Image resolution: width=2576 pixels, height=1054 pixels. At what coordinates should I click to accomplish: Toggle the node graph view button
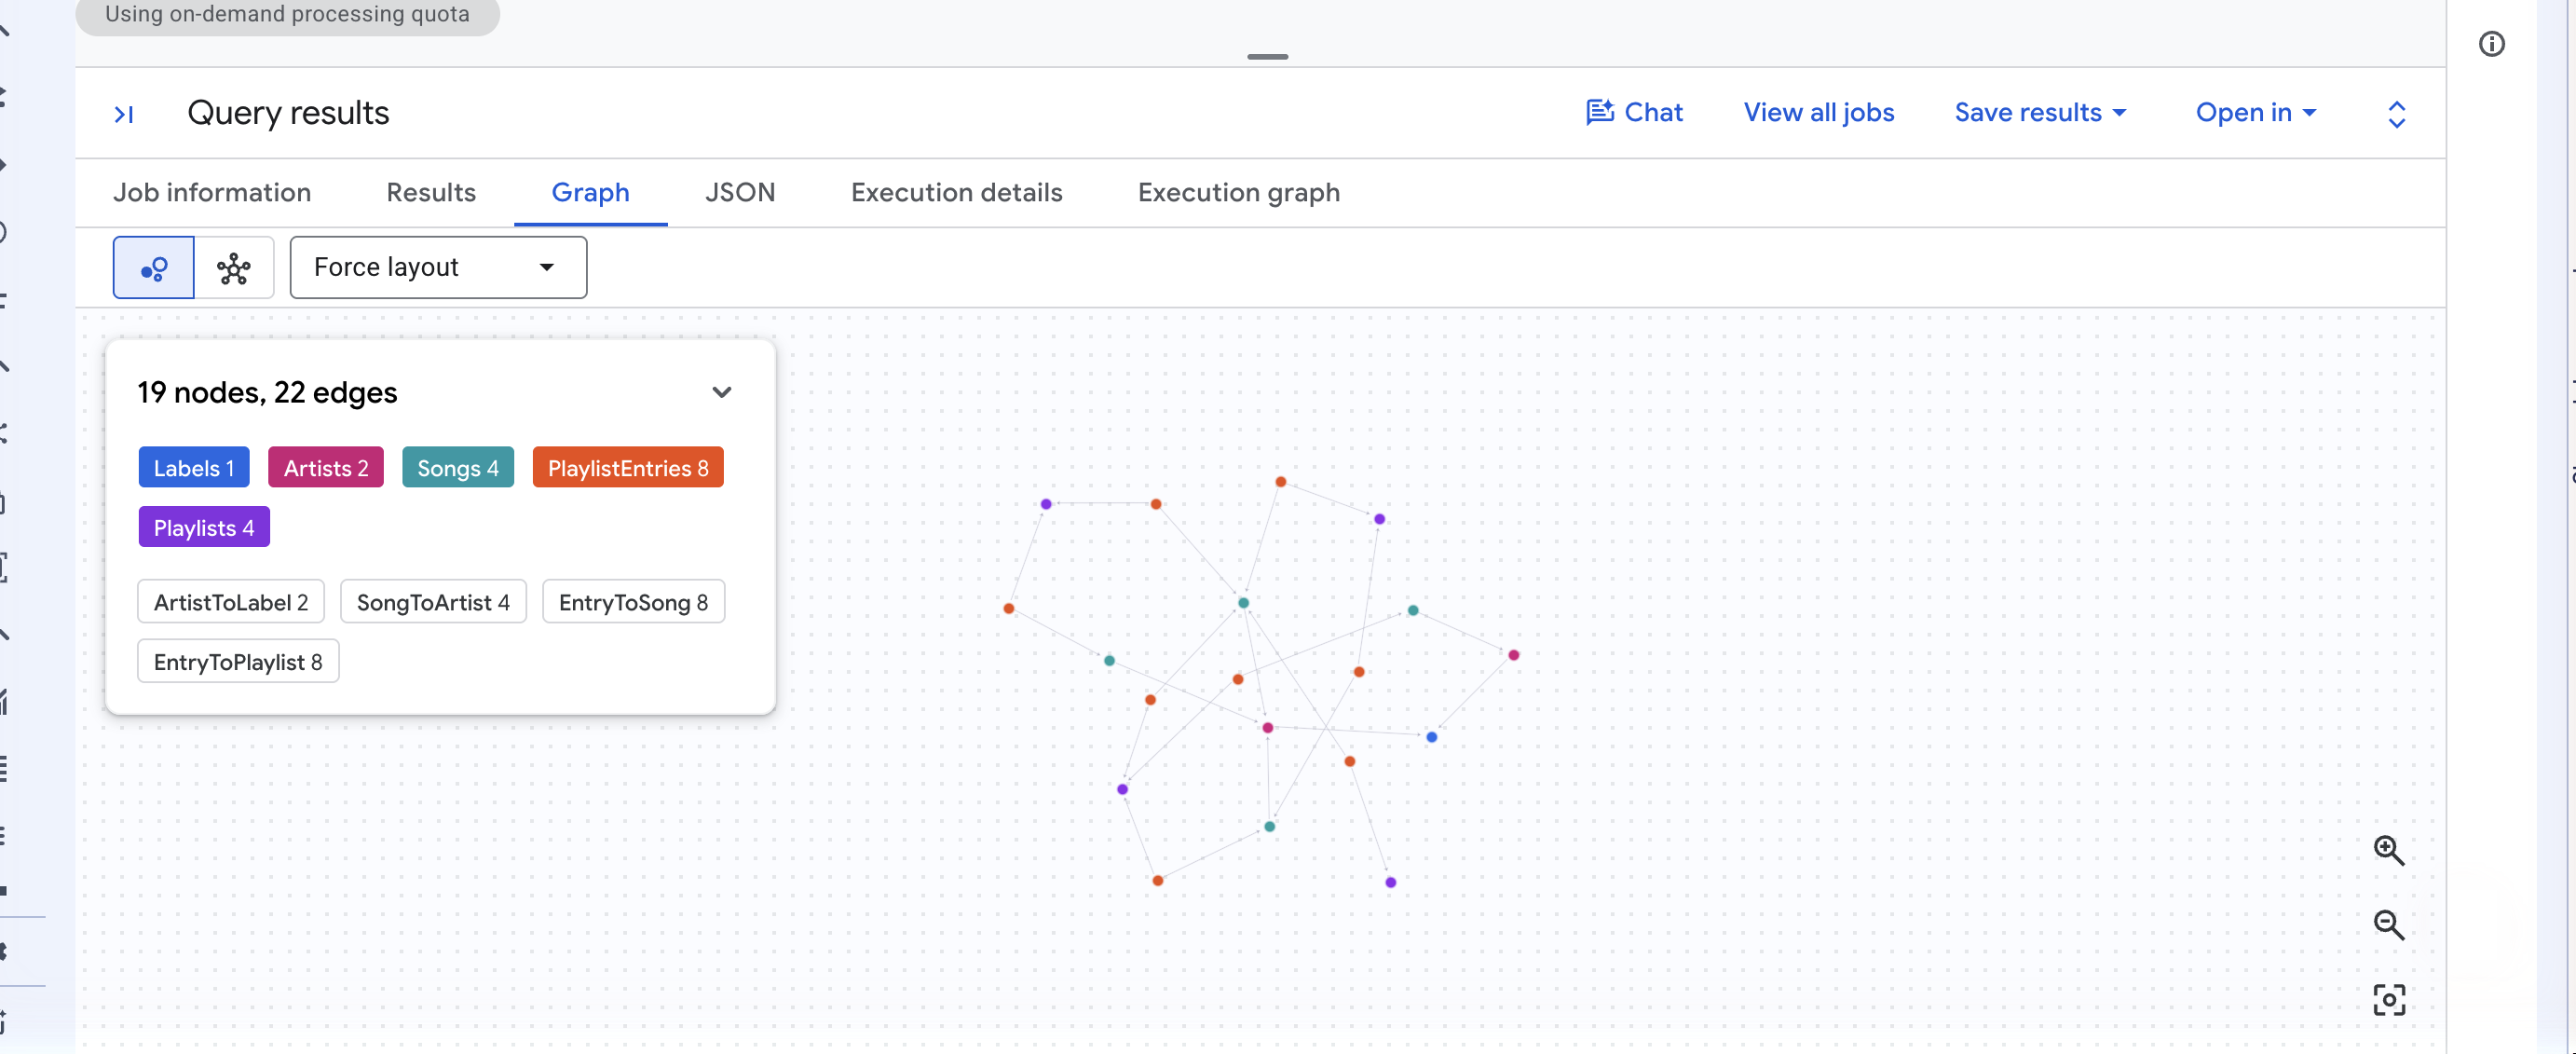(154, 268)
